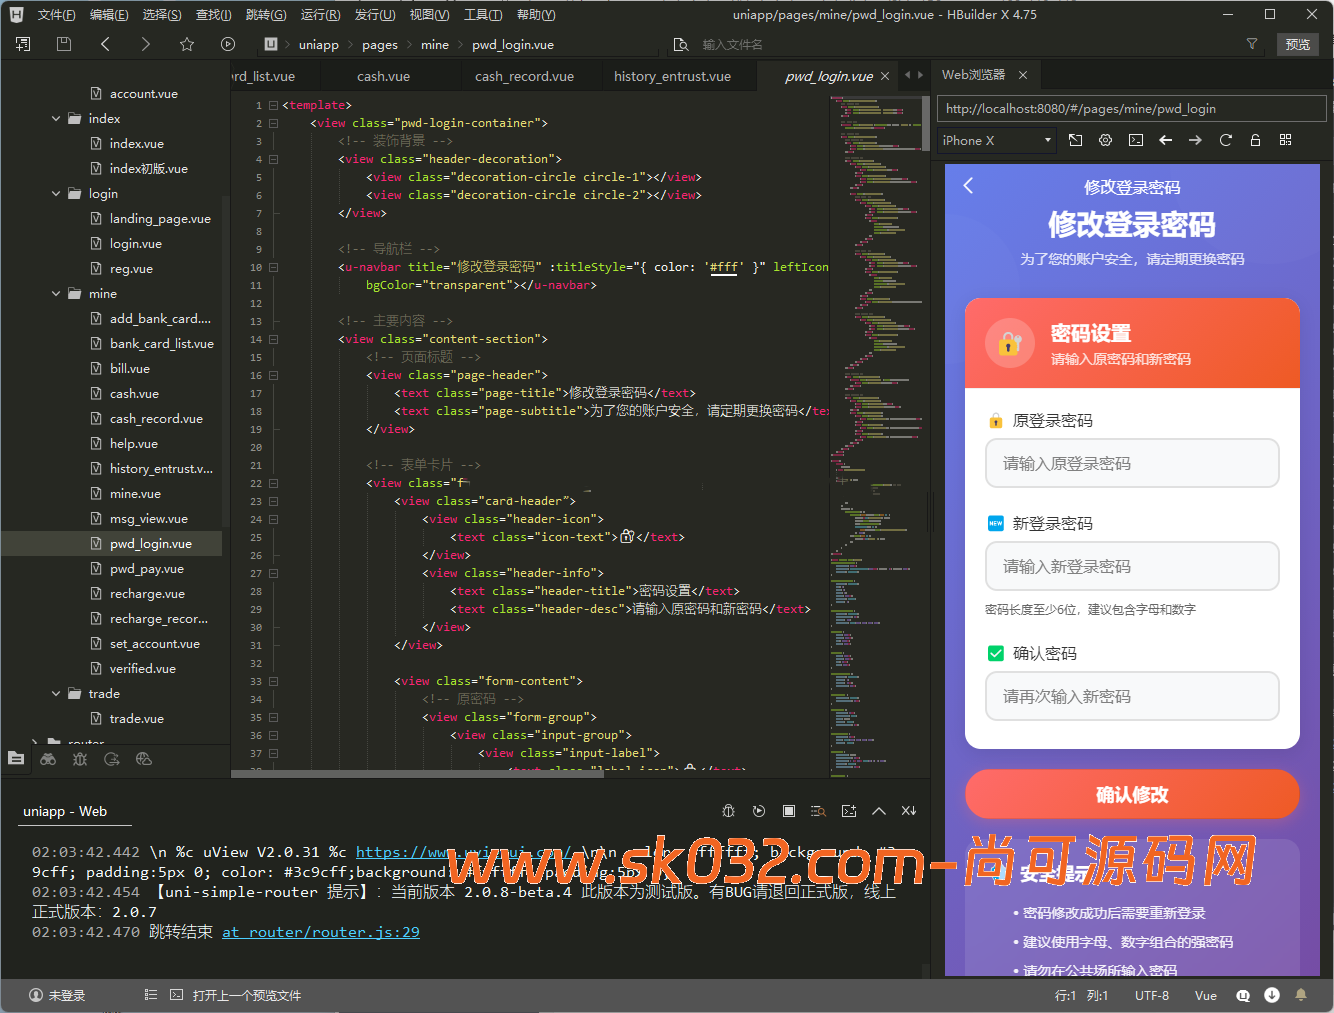
Task: Toggle the lock icon in the browser toolbar
Action: pyautogui.click(x=1255, y=140)
